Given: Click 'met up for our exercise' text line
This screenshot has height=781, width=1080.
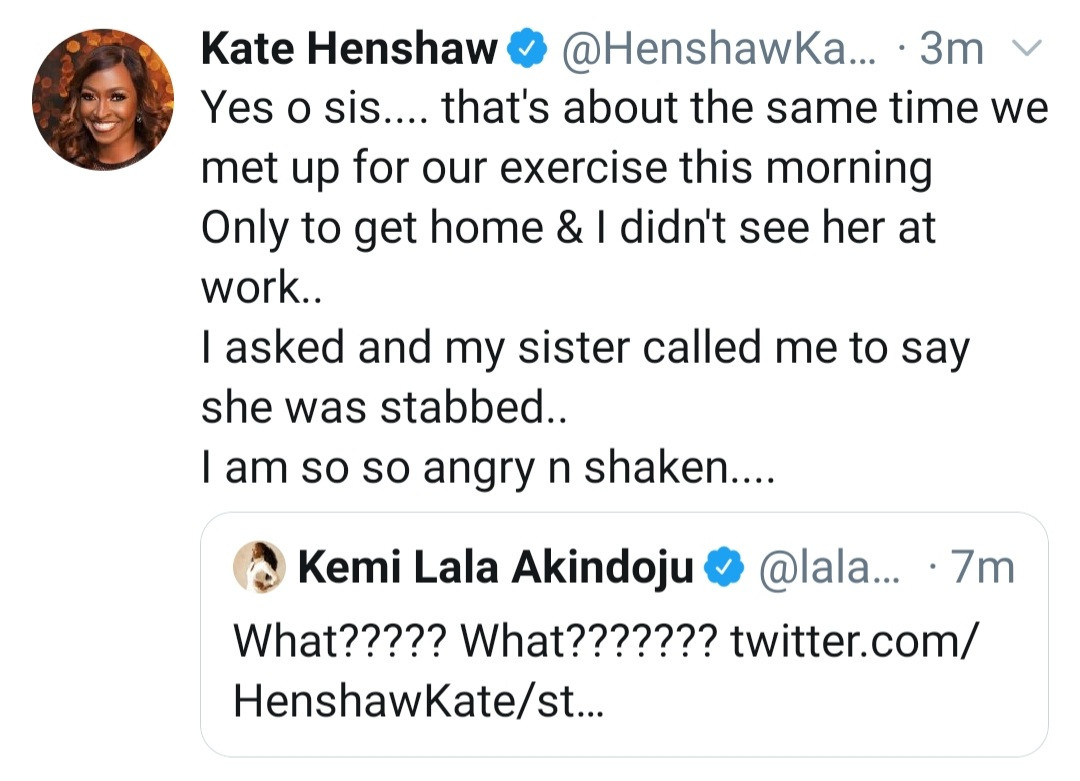Looking at the screenshot, I should pos(566,169).
